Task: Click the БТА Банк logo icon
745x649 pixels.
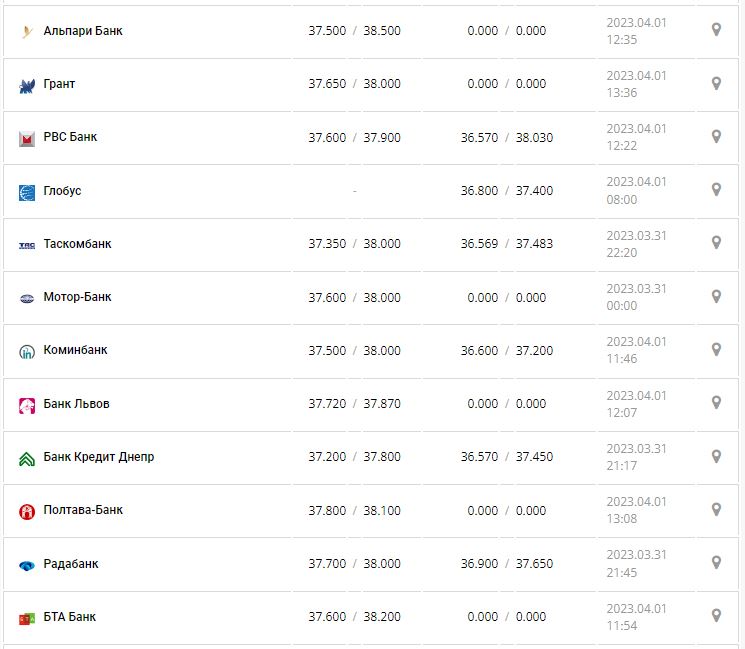Action: click(27, 619)
